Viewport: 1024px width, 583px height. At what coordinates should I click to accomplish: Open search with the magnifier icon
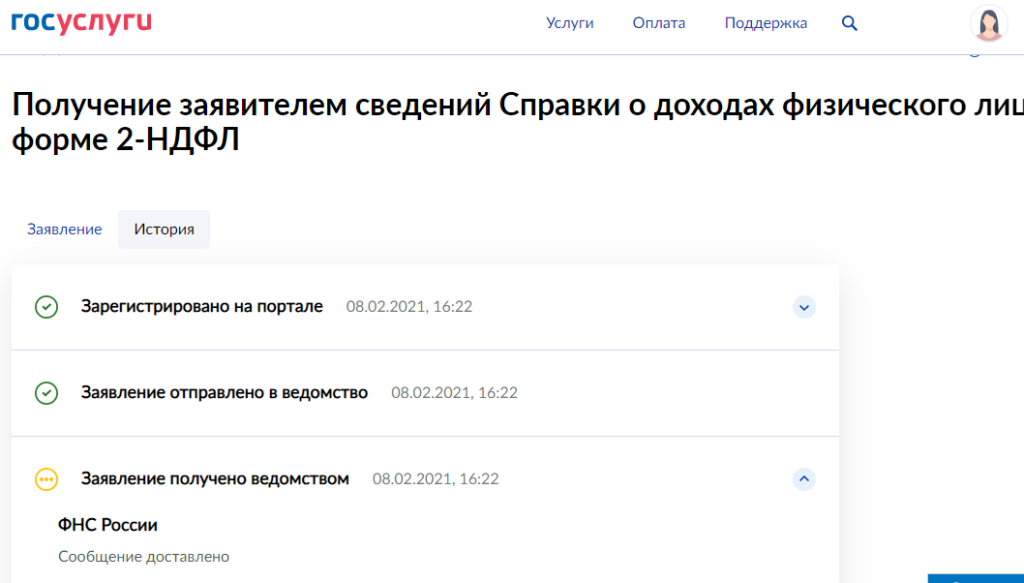coord(849,23)
